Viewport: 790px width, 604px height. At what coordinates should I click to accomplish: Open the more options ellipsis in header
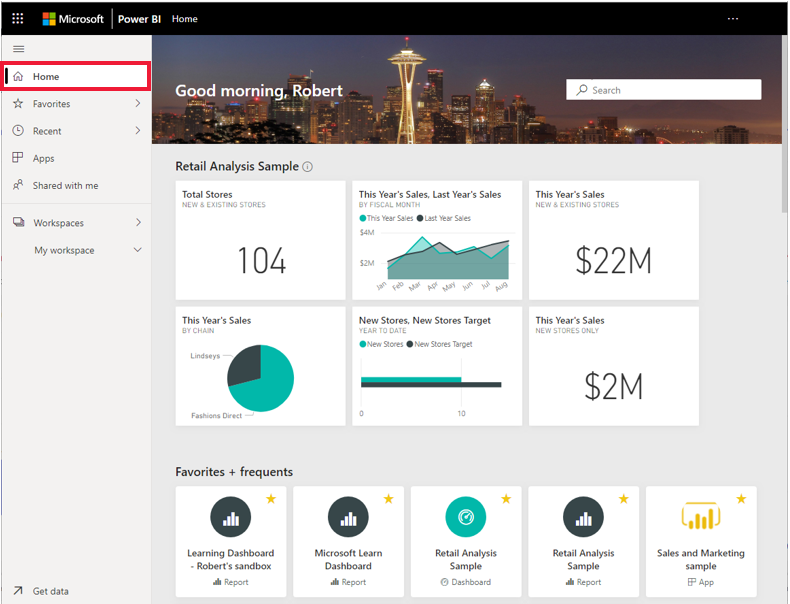tap(733, 19)
